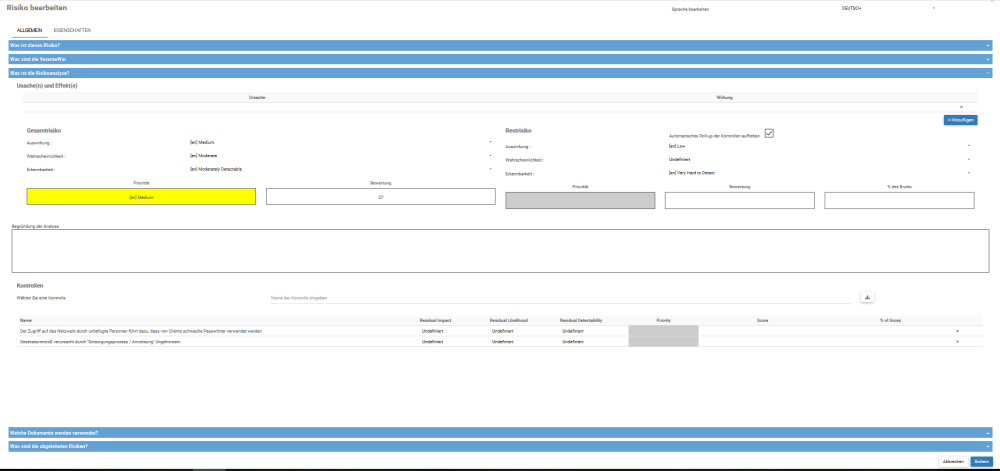Click the Gesamtrisiko Bewertung field showing 27
The height and width of the screenshot is (471, 1000).
[x=381, y=197]
